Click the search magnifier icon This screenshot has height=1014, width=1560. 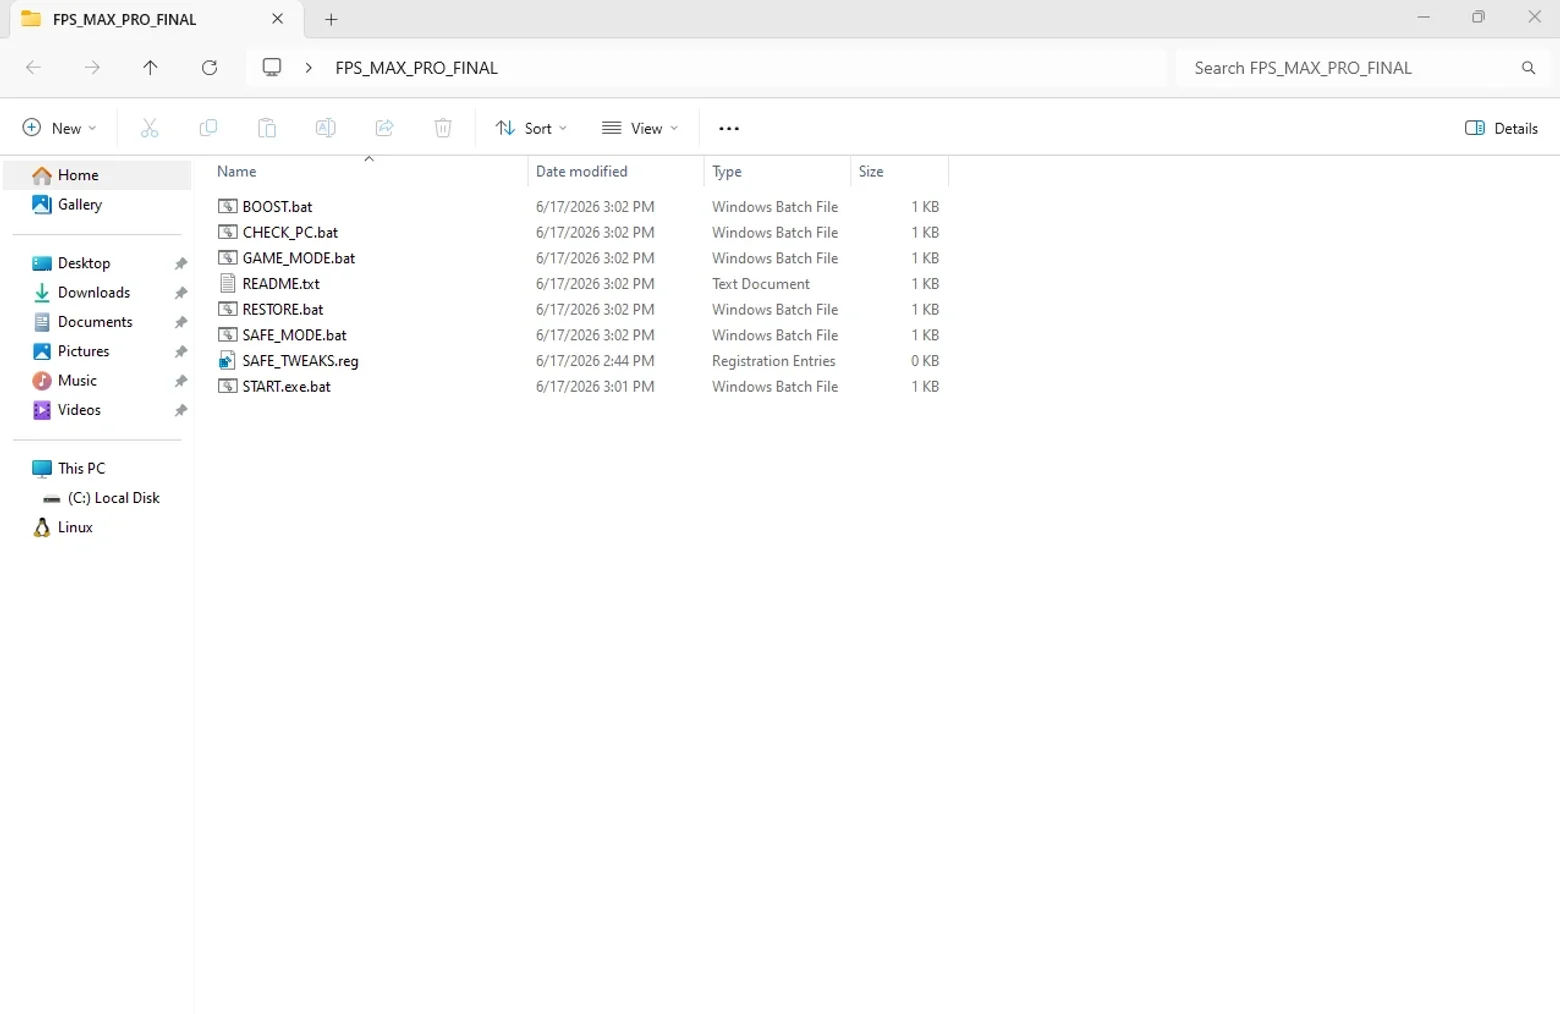[x=1528, y=68]
